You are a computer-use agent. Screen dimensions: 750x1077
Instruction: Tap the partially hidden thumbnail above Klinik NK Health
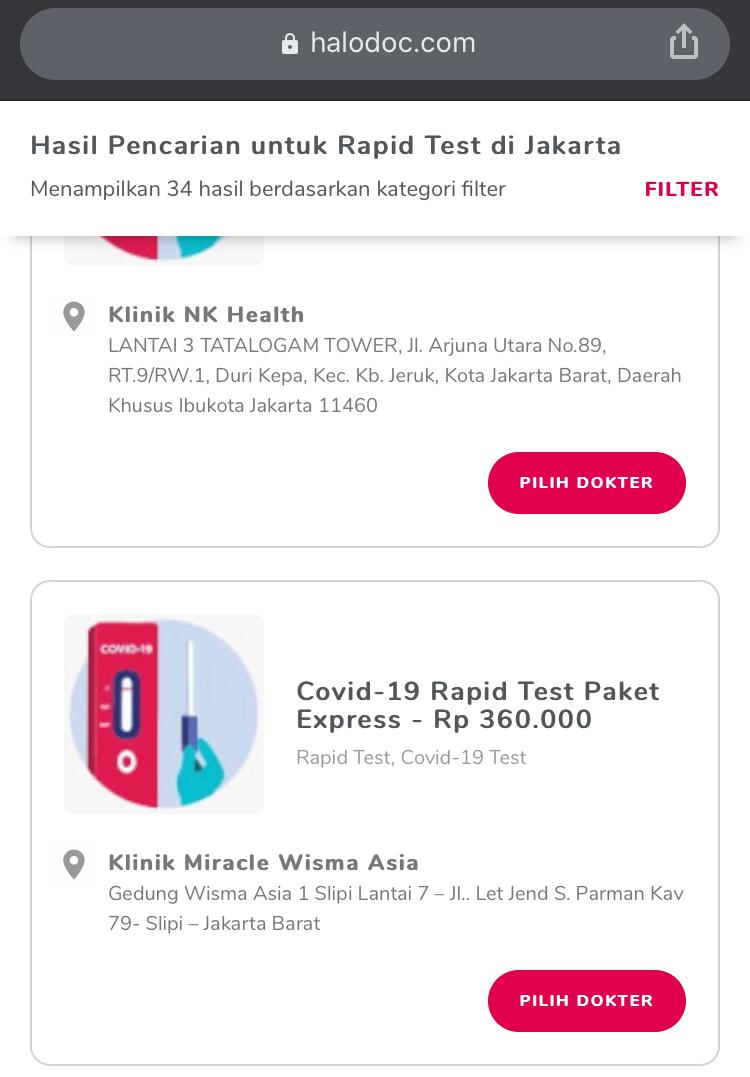[x=164, y=250]
